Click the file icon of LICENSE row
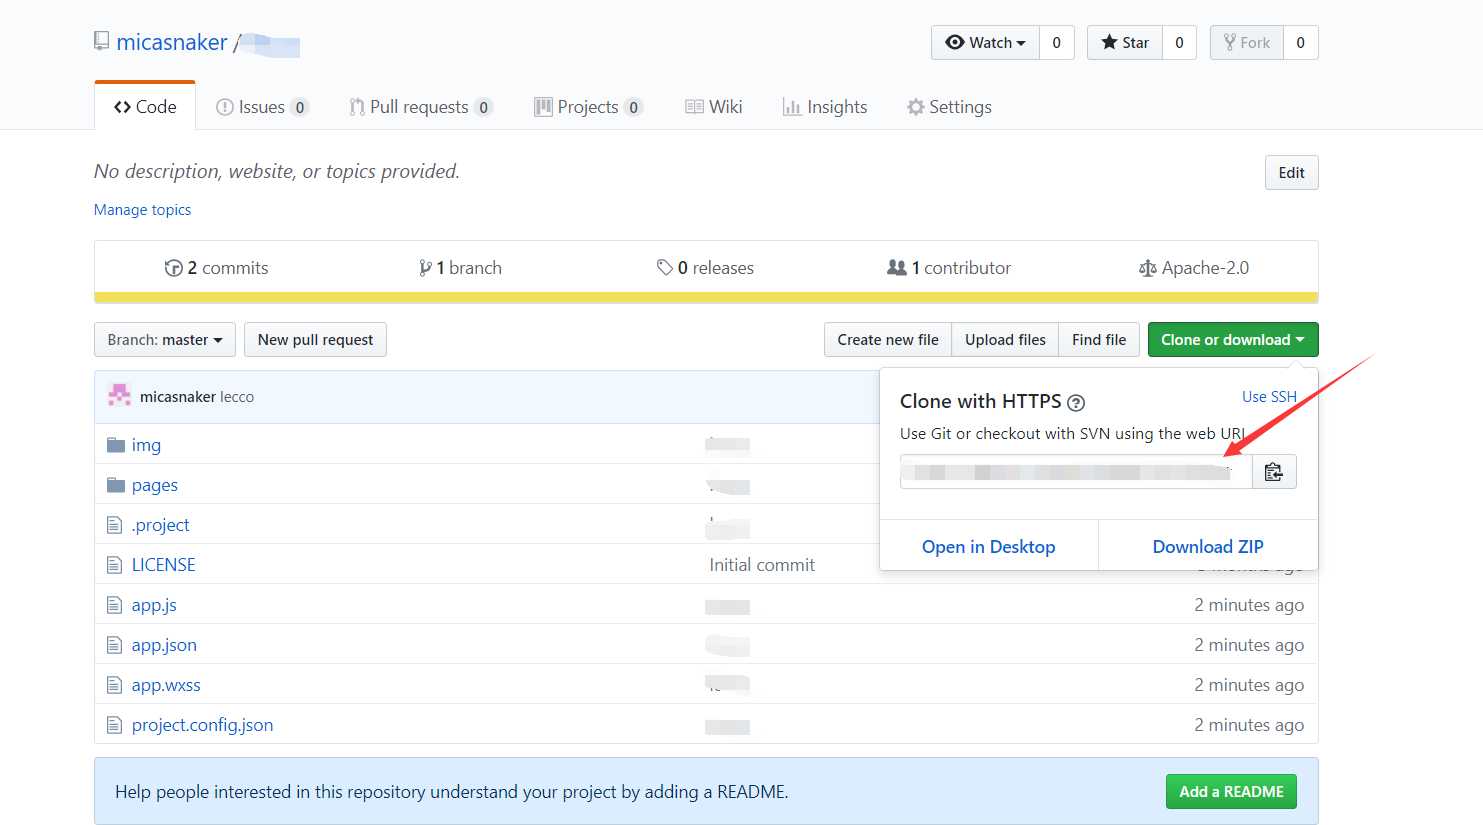This screenshot has height=825, width=1483. click(114, 565)
